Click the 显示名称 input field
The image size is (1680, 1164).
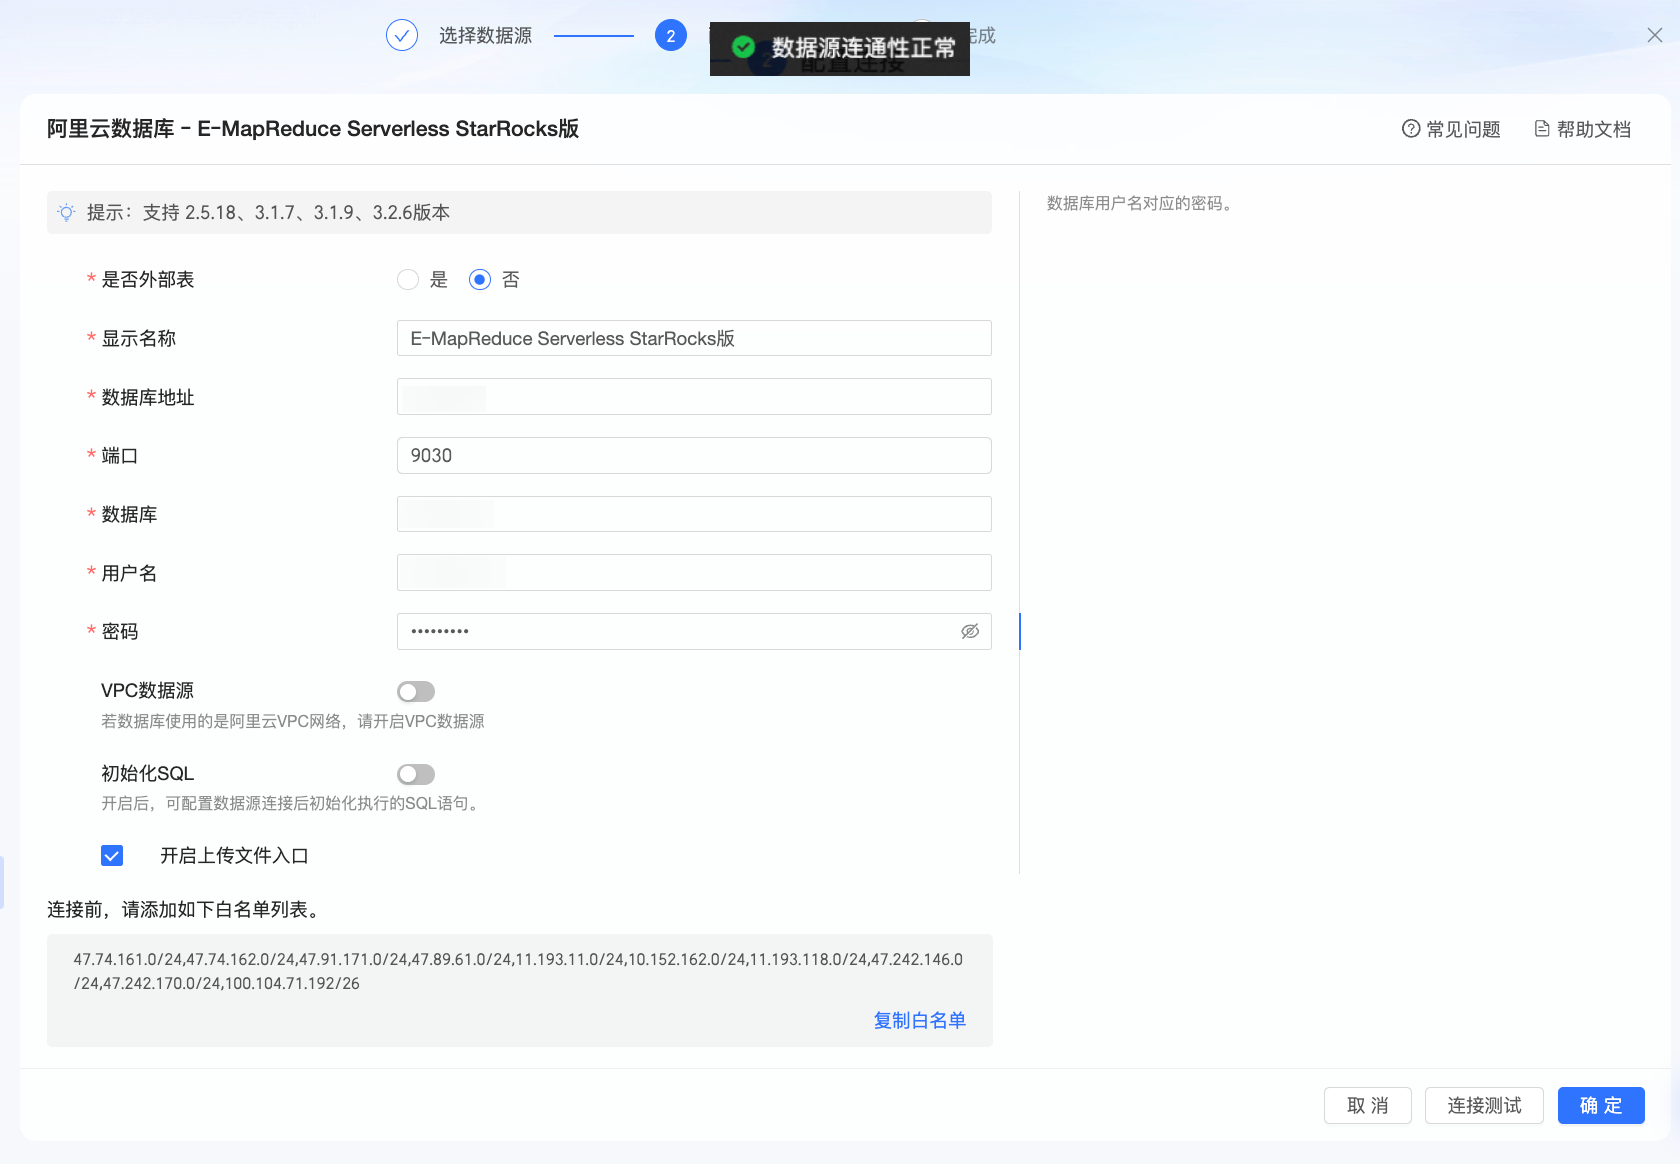[x=694, y=338]
